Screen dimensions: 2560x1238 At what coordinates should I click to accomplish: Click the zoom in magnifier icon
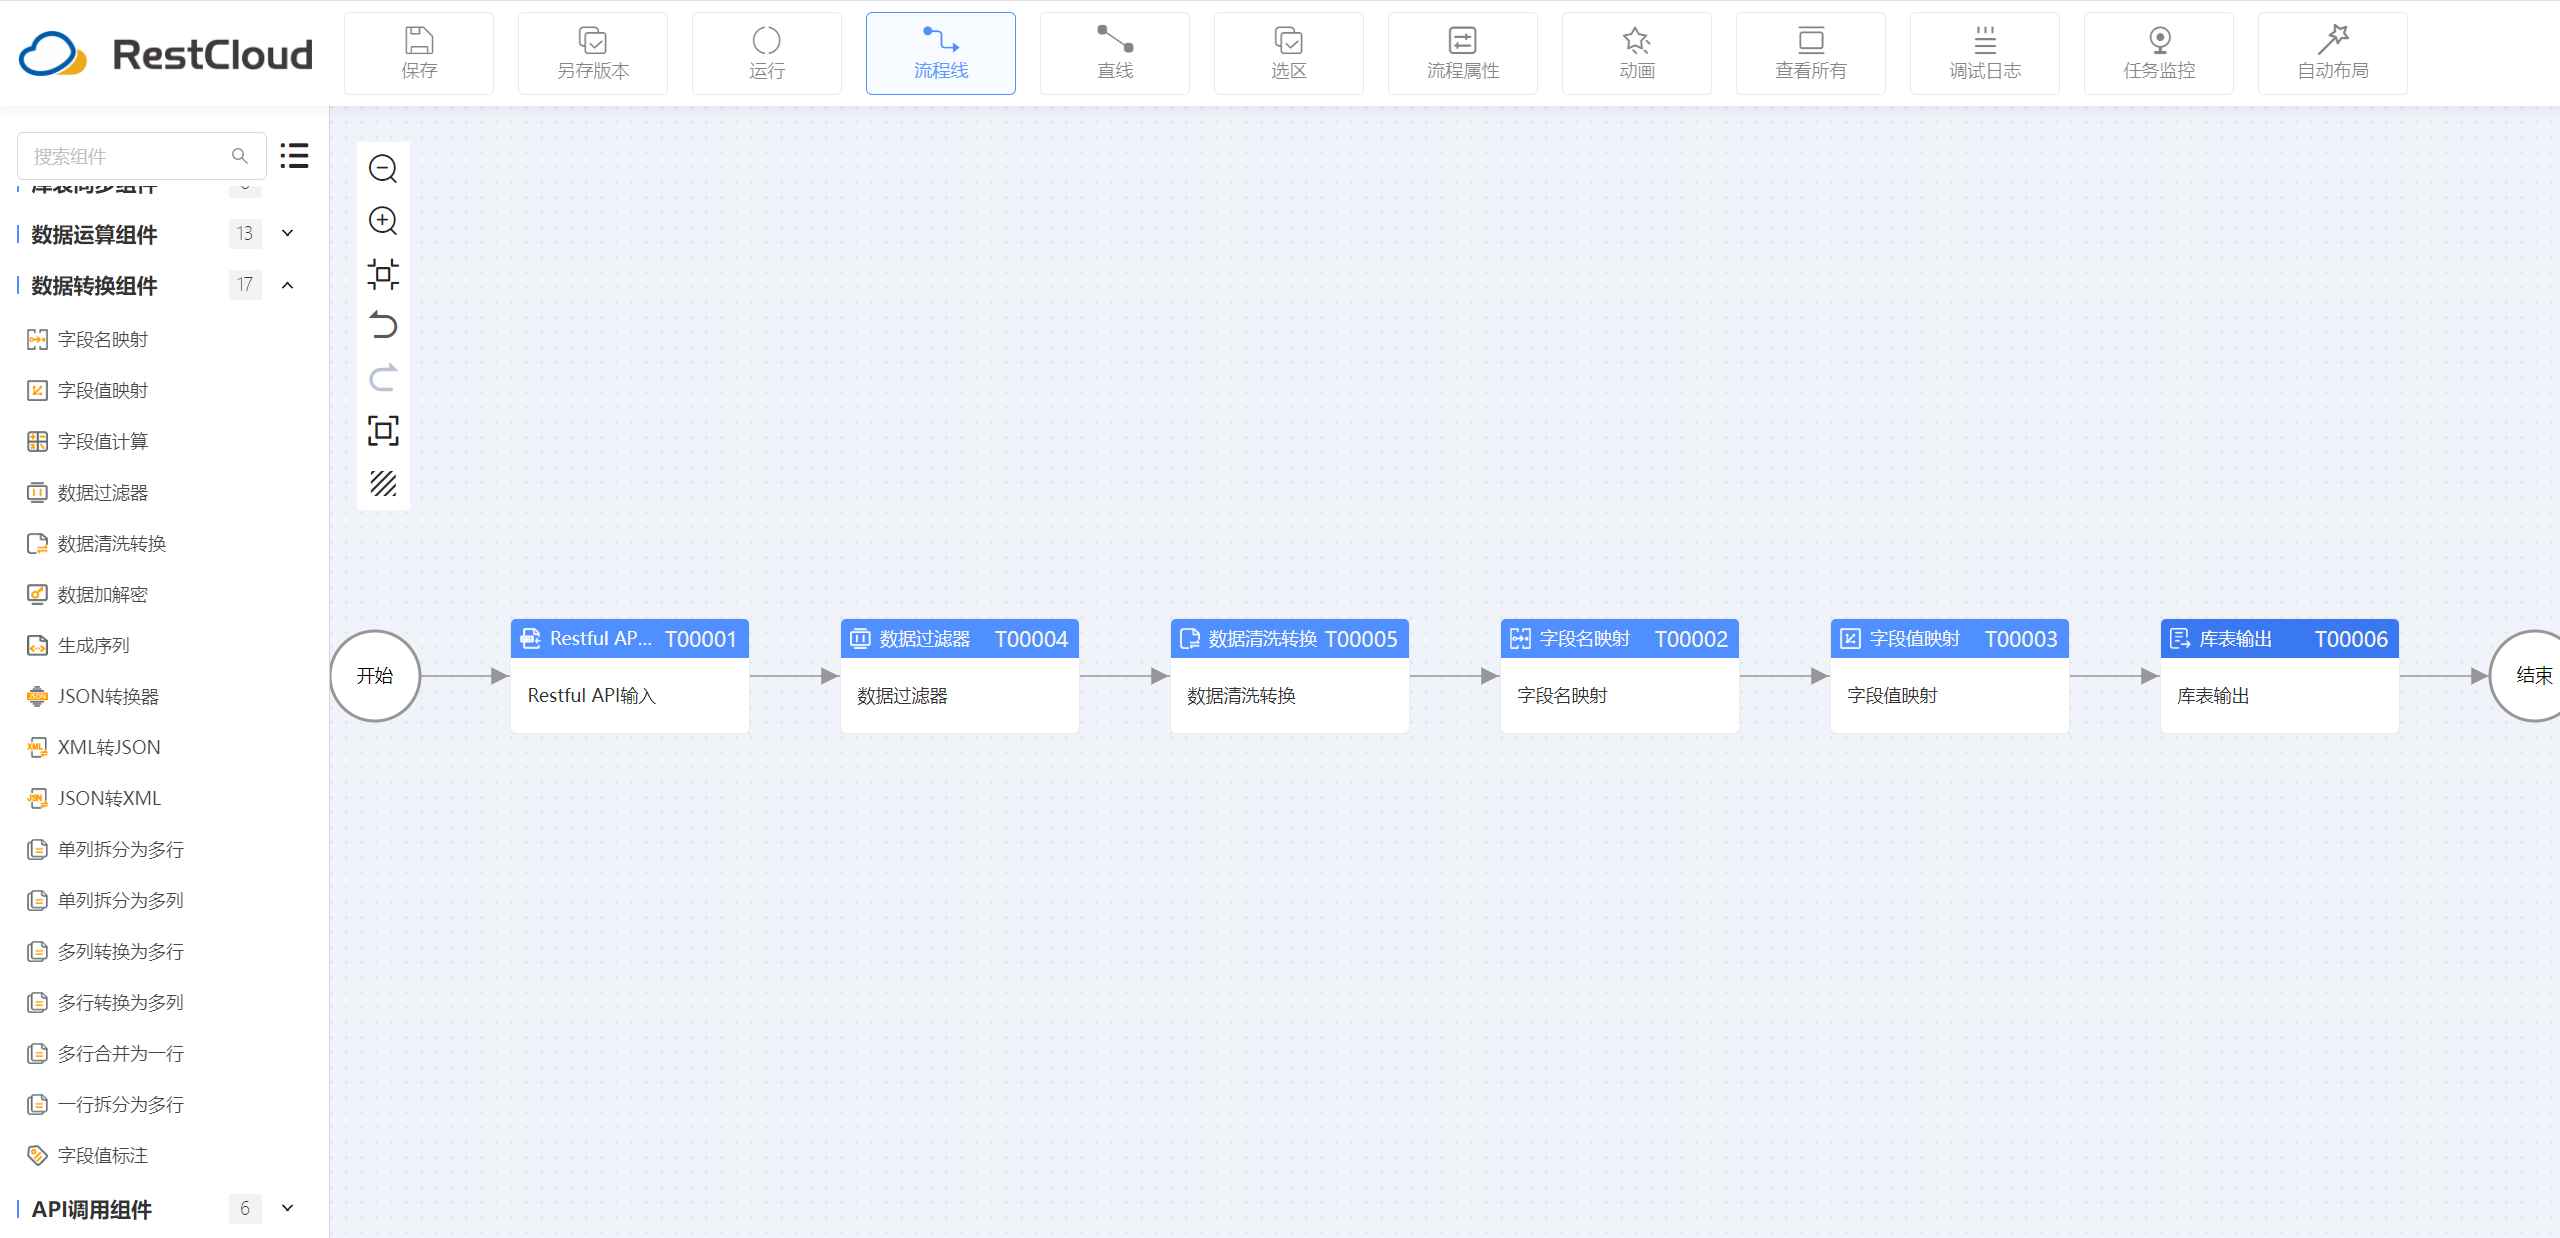tap(383, 220)
